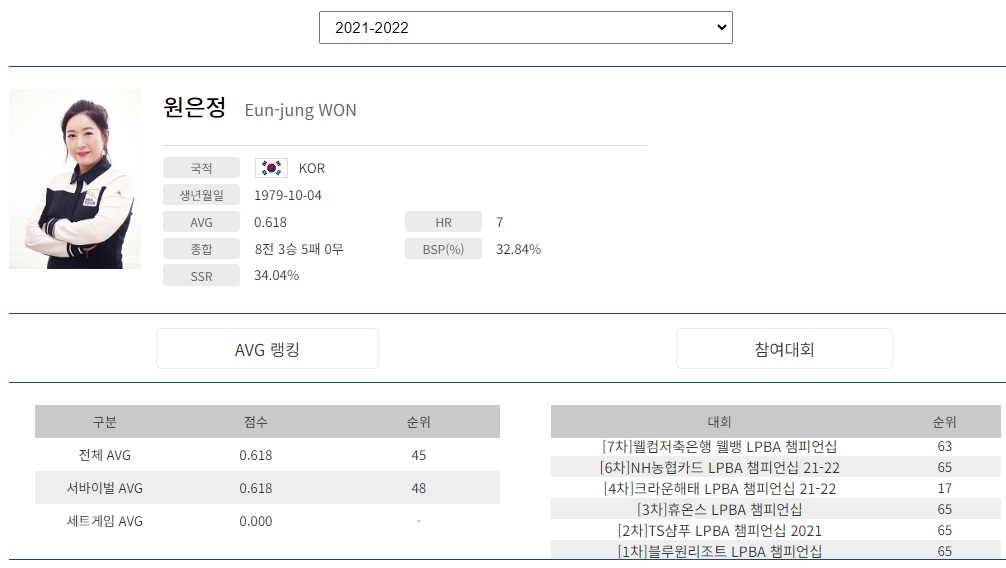Open [7차]웰컴저축은행 웰뱅 LPBA 챔피언십
The image size is (1006, 568).
719,446
